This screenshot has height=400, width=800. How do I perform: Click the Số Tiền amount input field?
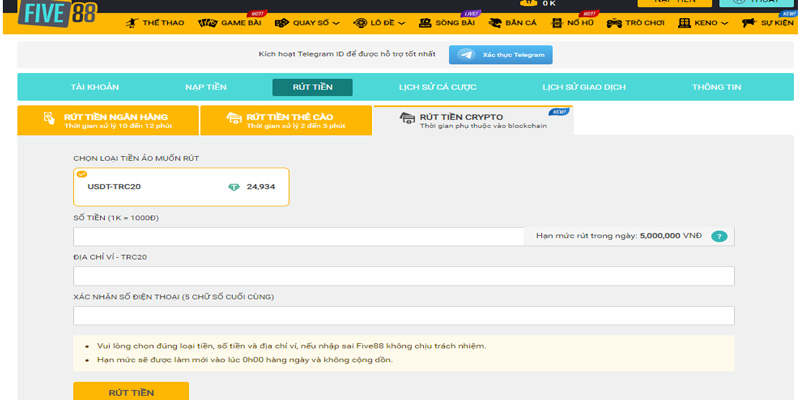pos(298,236)
